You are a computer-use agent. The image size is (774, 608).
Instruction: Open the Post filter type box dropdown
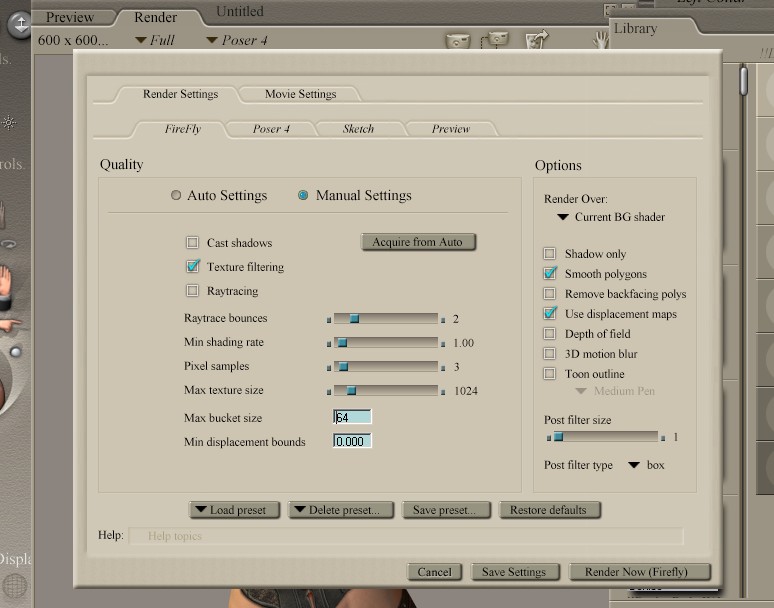646,465
